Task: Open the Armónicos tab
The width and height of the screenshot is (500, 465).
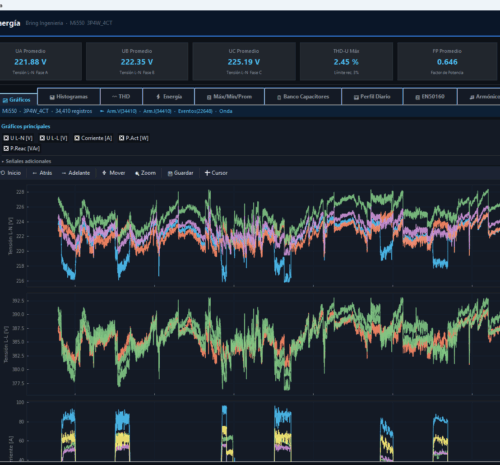Action: 479,97
